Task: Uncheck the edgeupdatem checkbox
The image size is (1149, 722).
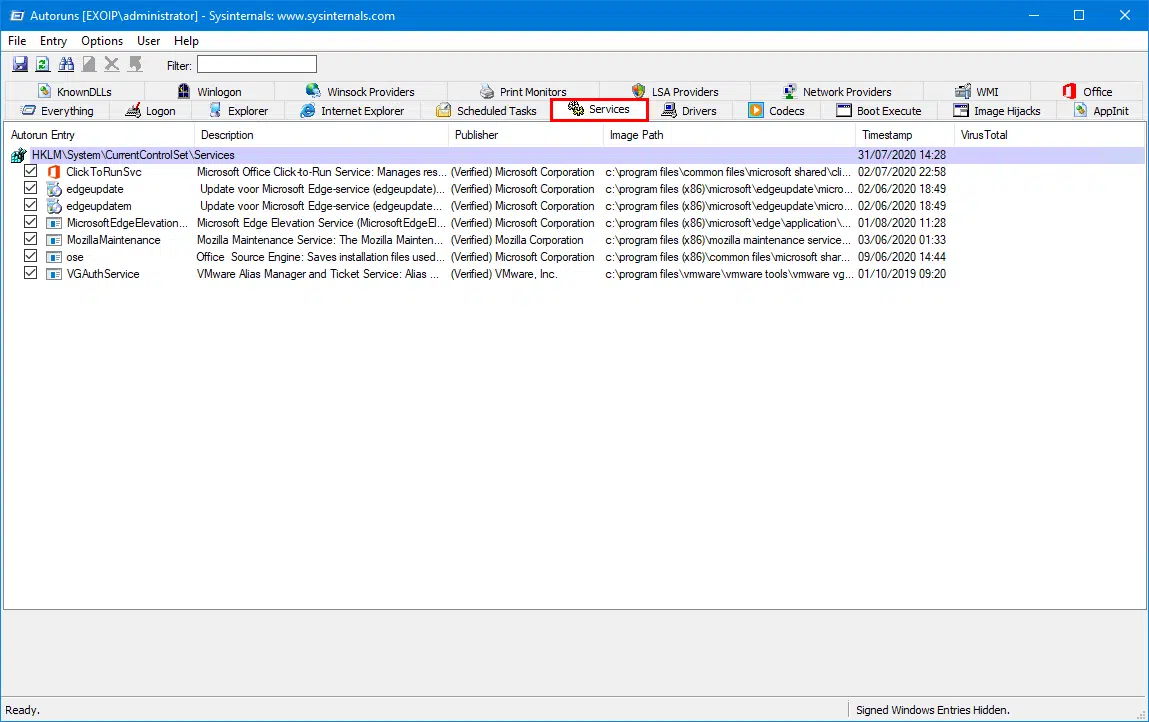Action: coord(30,205)
